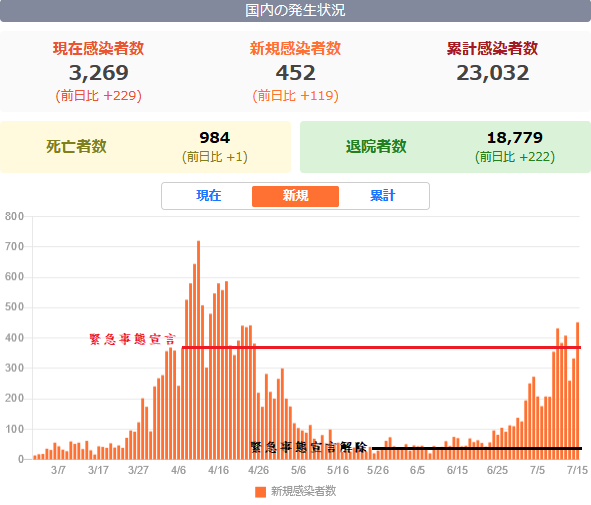
Task: Click the discharged count 18,779
Action: (515, 138)
